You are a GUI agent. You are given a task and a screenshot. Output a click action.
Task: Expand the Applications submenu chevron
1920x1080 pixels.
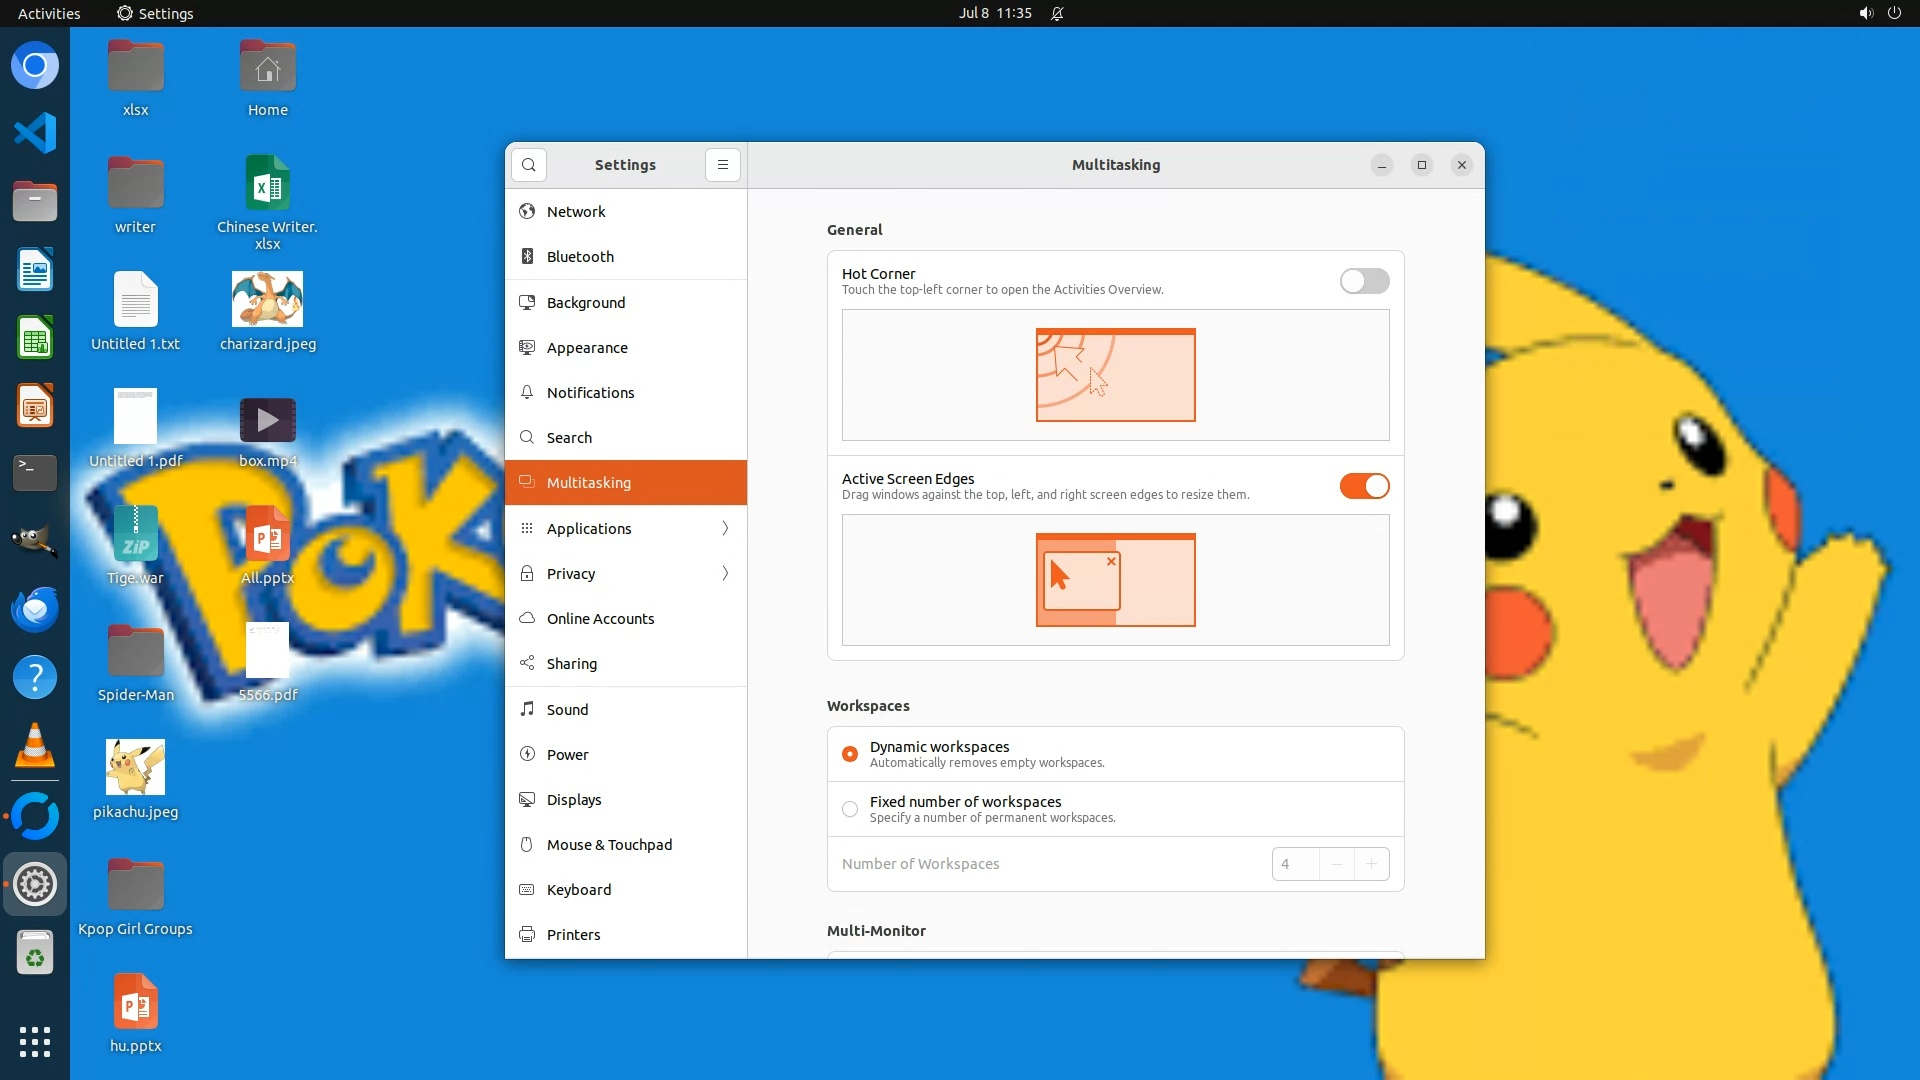coord(725,529)
